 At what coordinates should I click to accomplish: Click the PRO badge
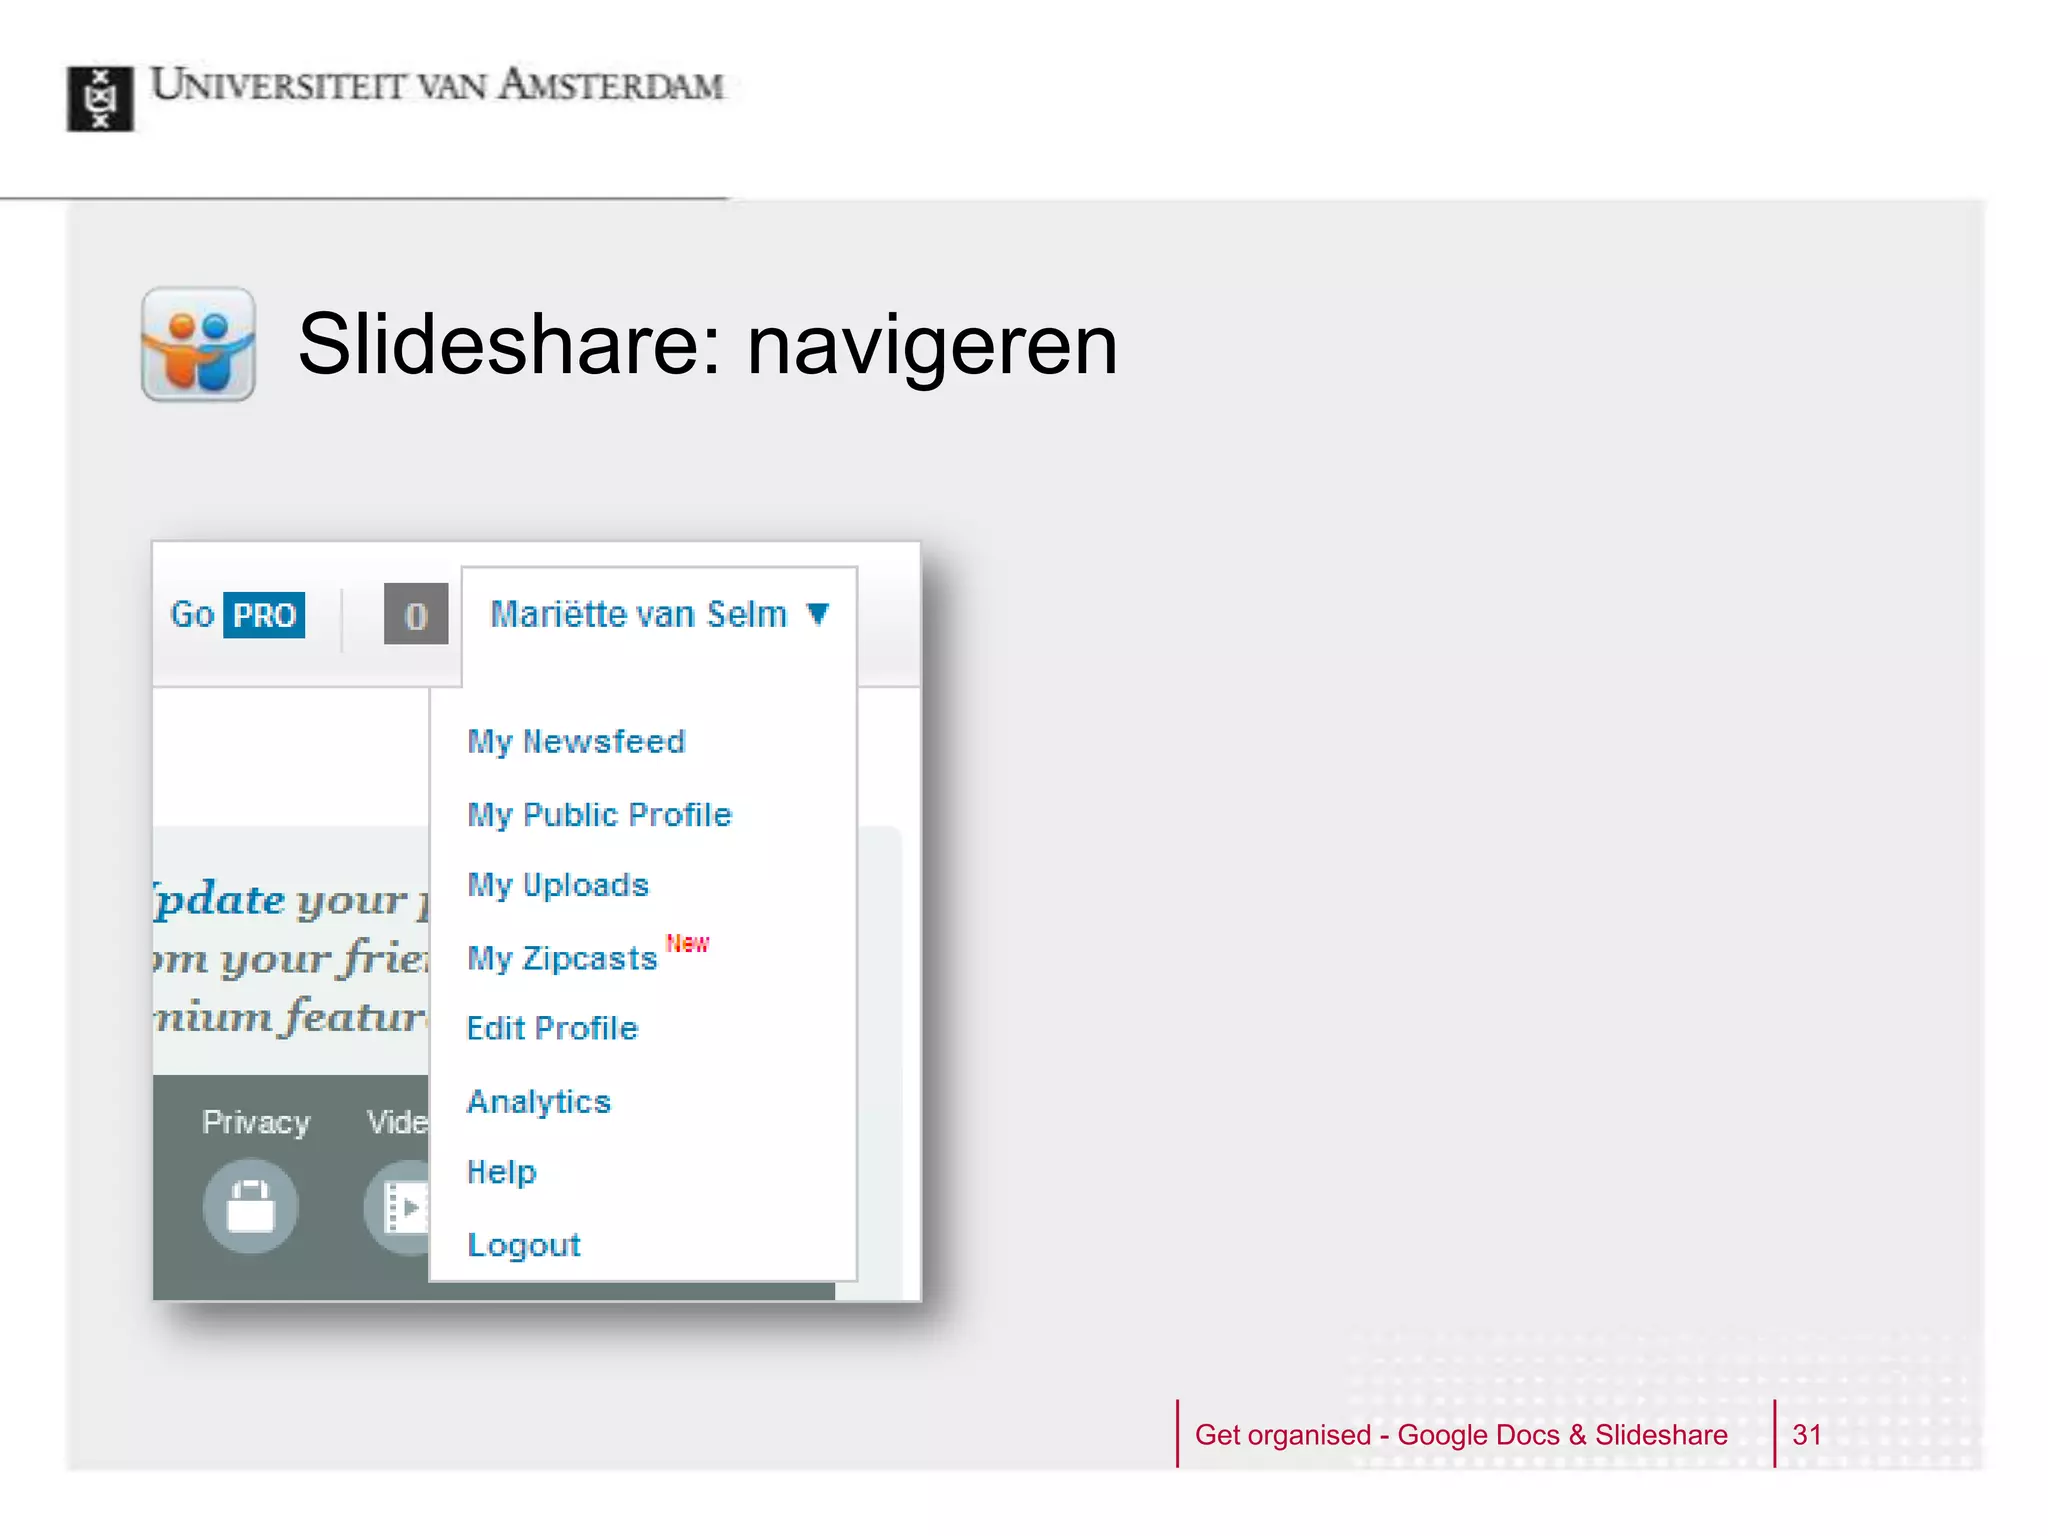(x=264, y=615)
